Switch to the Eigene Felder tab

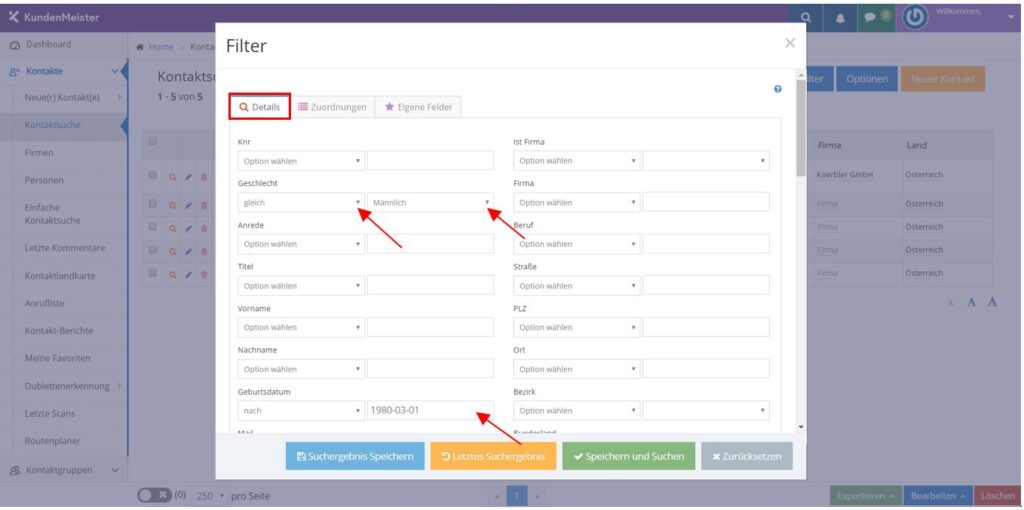pos(418,107)
